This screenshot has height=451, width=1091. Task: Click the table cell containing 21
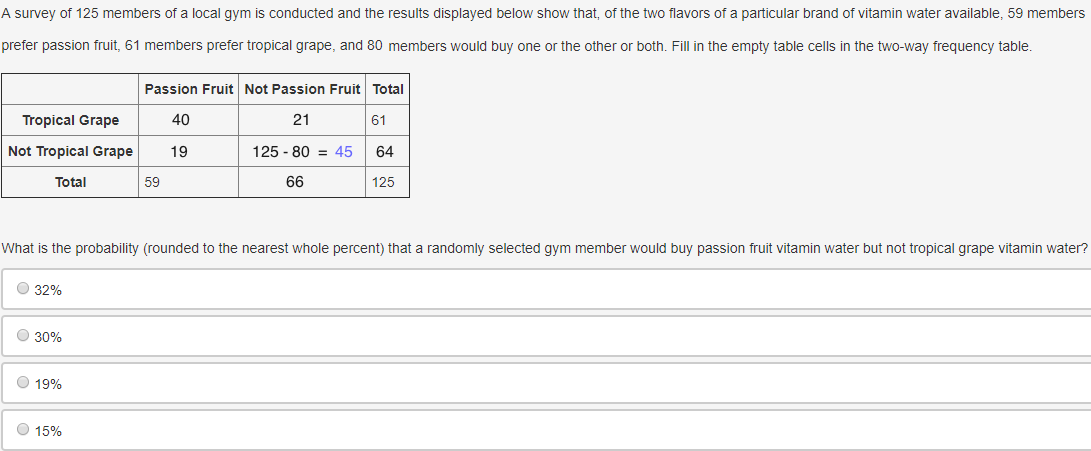pyautogui.click(x=301, y=120)
